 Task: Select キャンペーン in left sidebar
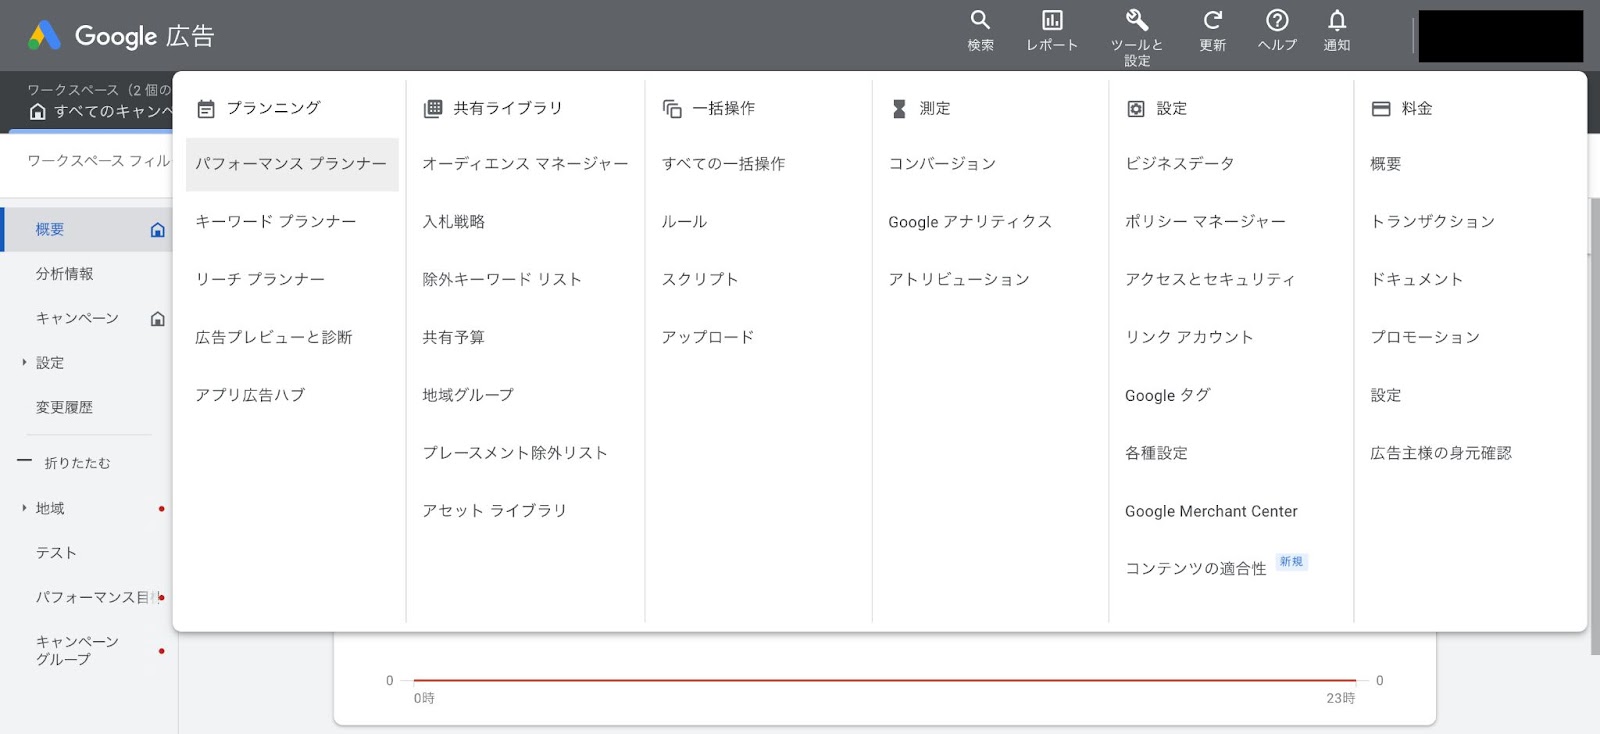[x=77, y=318]
